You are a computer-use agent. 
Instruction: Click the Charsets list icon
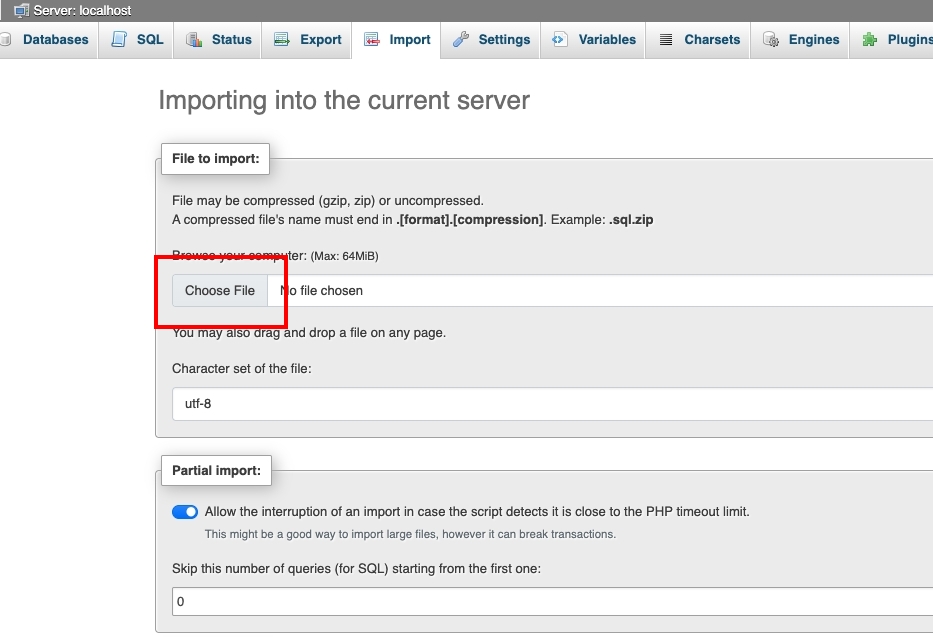pos(666,39)
